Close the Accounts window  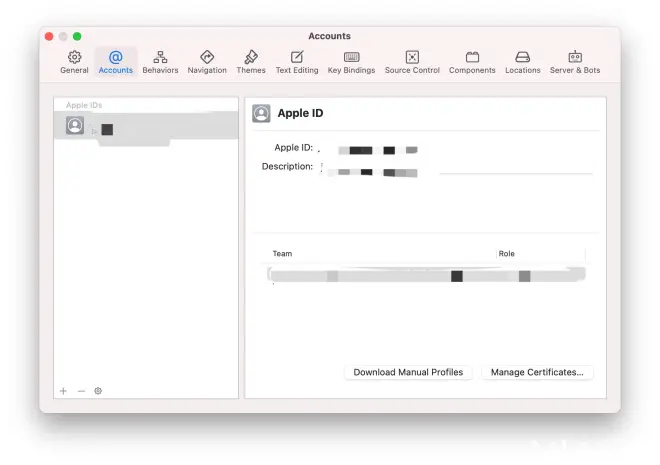49,36
